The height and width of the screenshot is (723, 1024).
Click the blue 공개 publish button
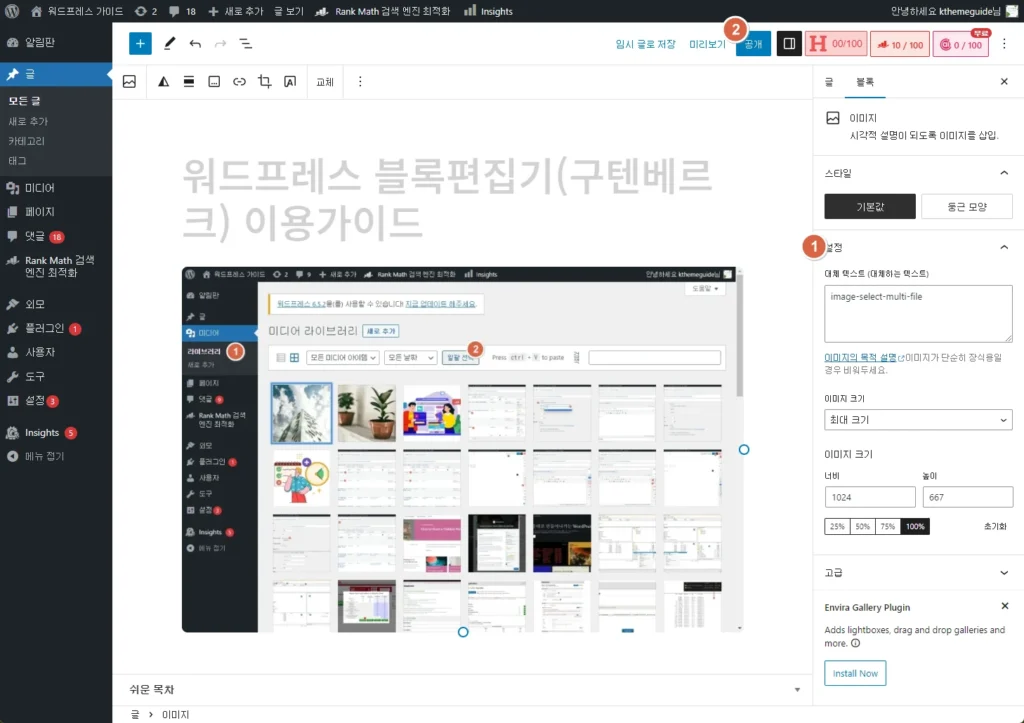[753, 44]
